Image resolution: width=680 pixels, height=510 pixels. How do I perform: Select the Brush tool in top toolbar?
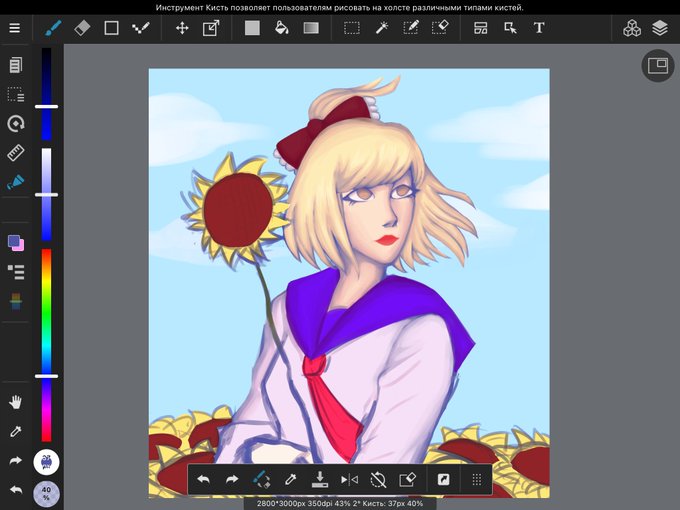(53, 28)
